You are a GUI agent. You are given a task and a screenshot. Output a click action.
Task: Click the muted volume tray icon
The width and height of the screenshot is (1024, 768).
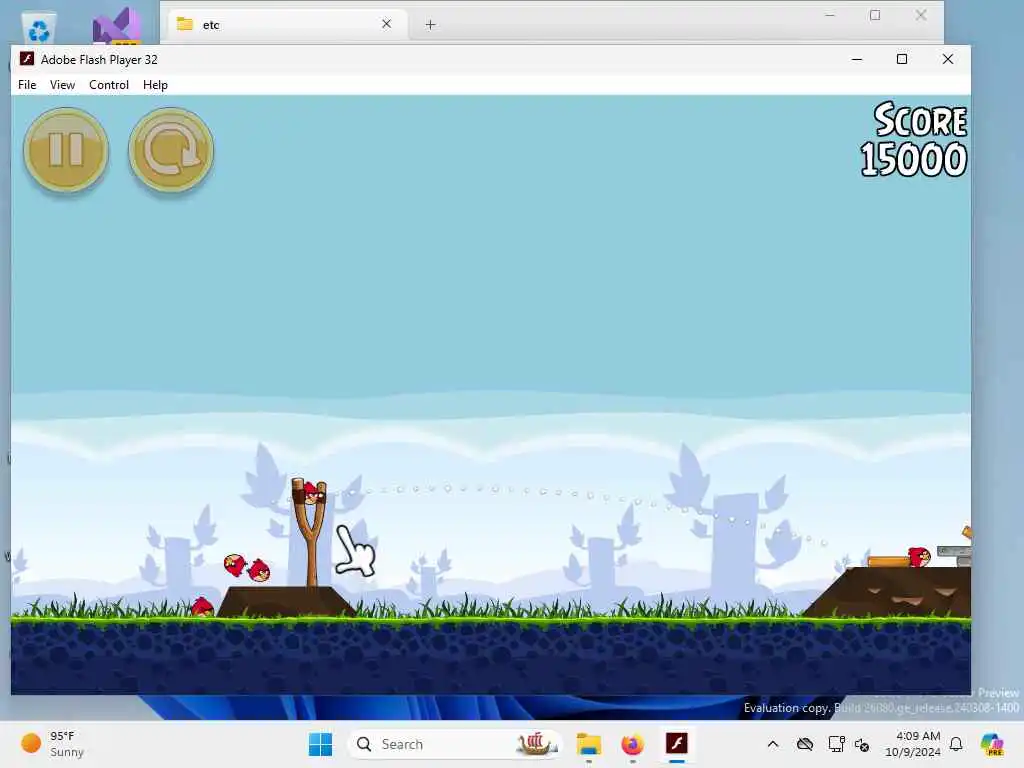(862, 744)
